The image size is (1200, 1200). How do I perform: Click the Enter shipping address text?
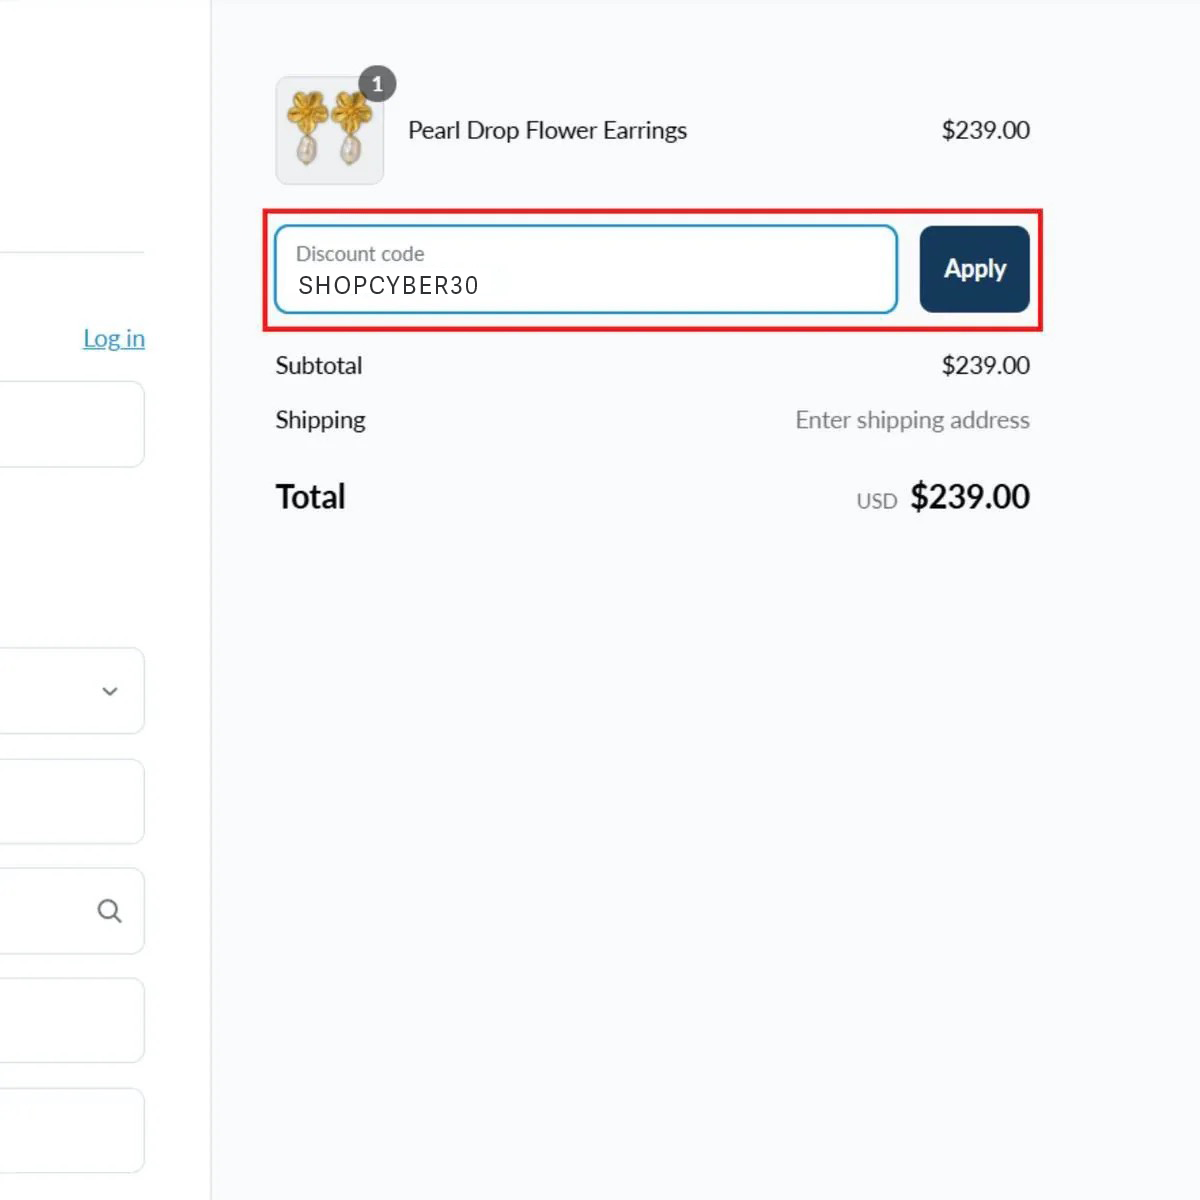coord(912,420)
